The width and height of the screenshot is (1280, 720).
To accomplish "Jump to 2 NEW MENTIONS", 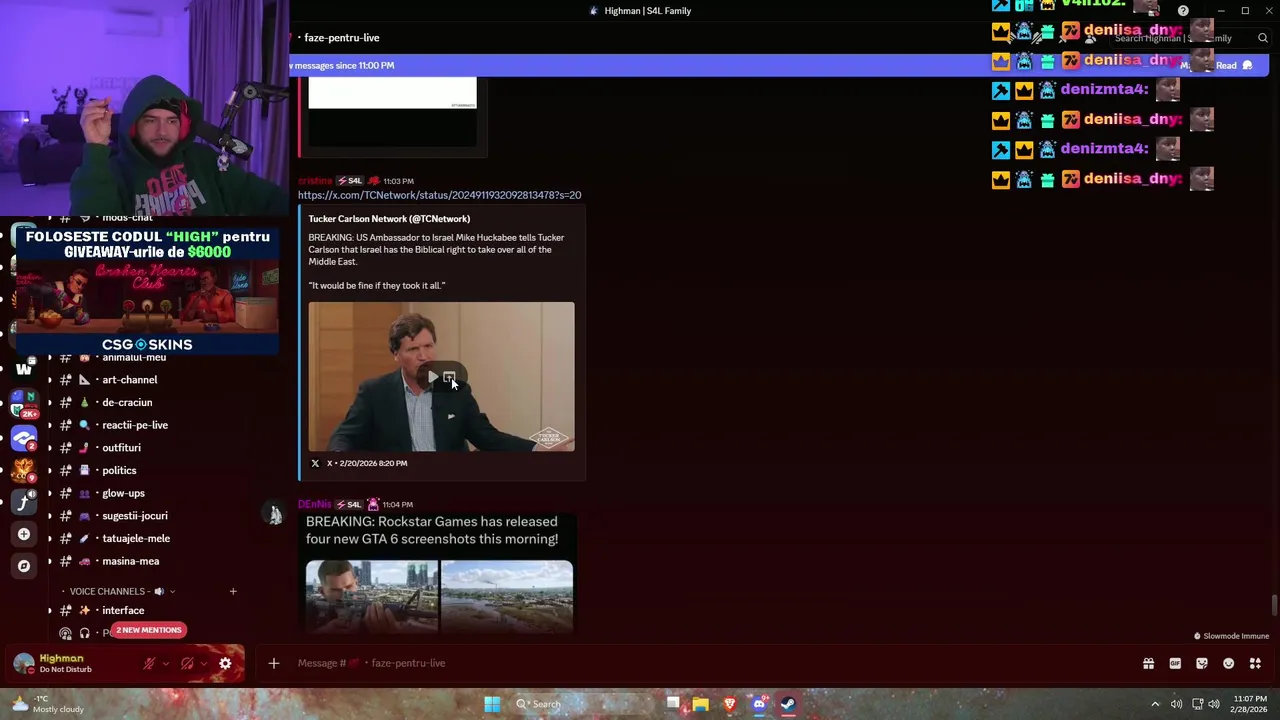I will [148, 630].
